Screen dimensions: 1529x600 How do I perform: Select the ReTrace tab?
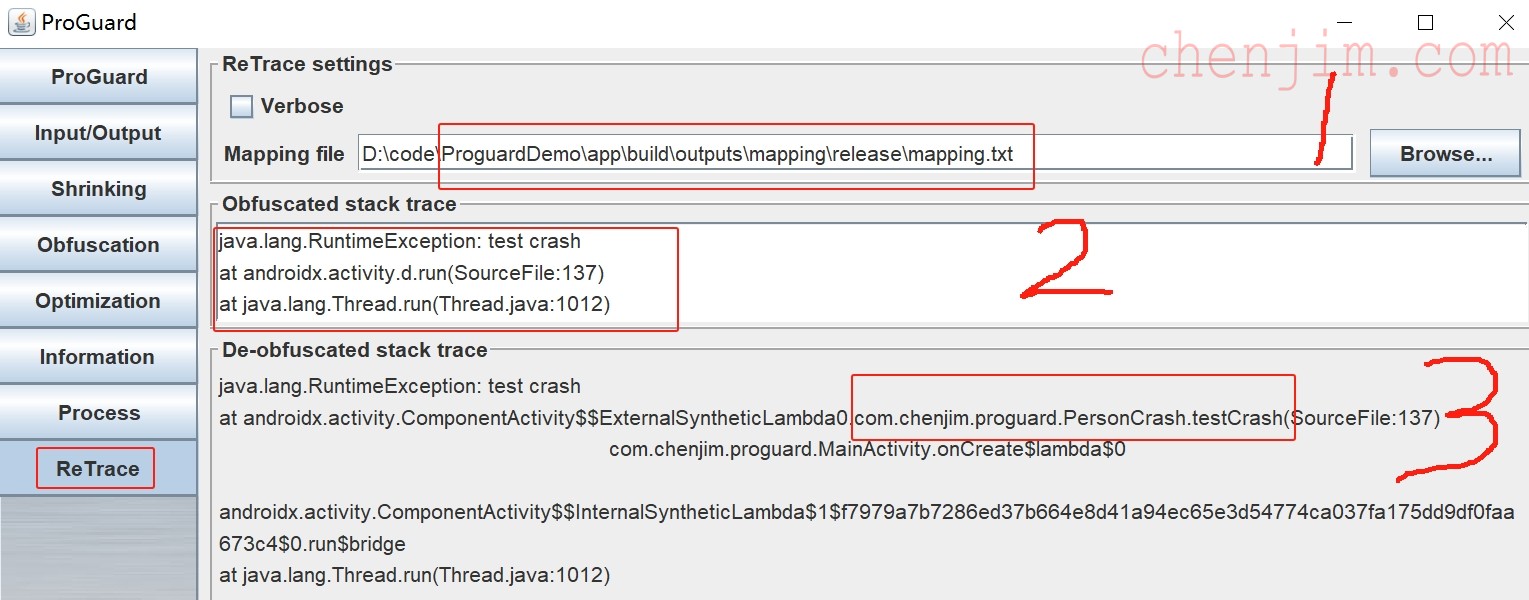coord(98,468)
